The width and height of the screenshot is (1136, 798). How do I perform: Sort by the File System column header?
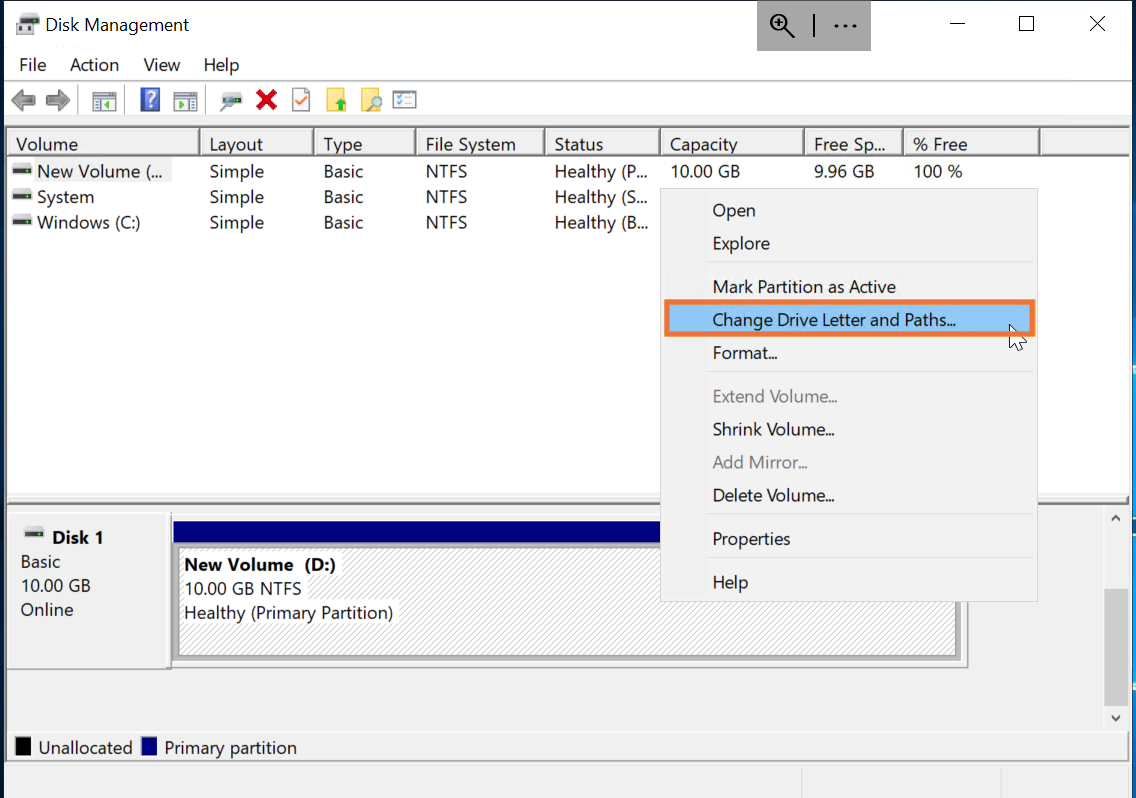(480, 144)
